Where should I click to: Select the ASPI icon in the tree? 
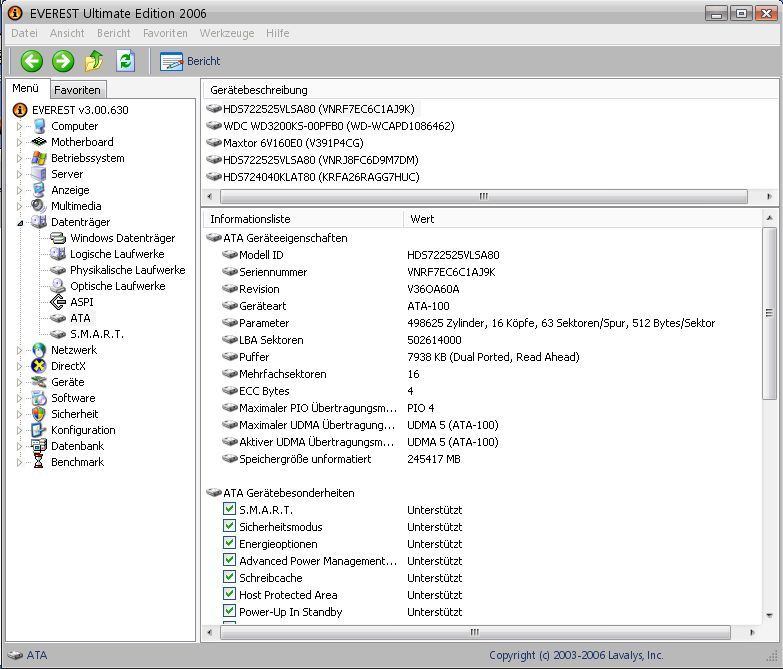[x=58, y=302]
